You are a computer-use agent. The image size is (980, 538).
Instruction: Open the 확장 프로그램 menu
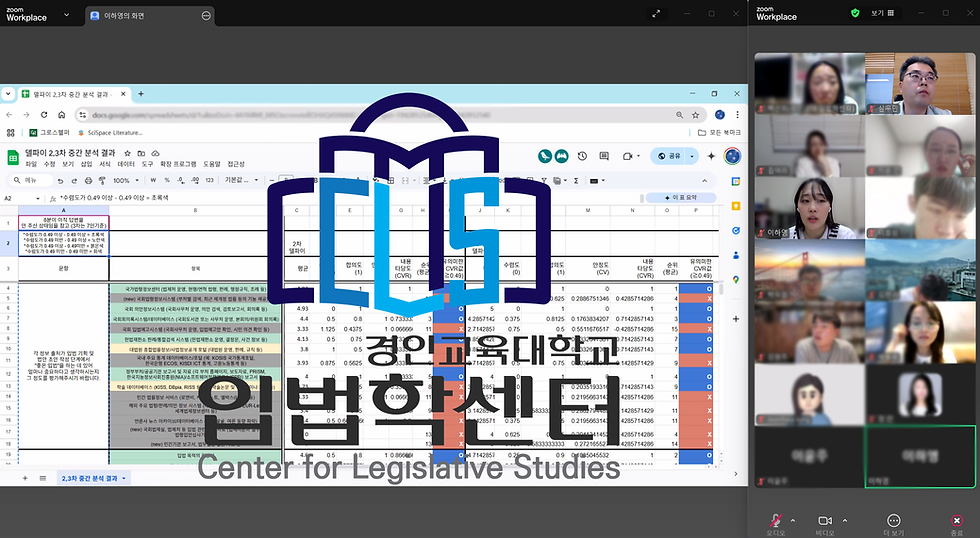[178, 164]
